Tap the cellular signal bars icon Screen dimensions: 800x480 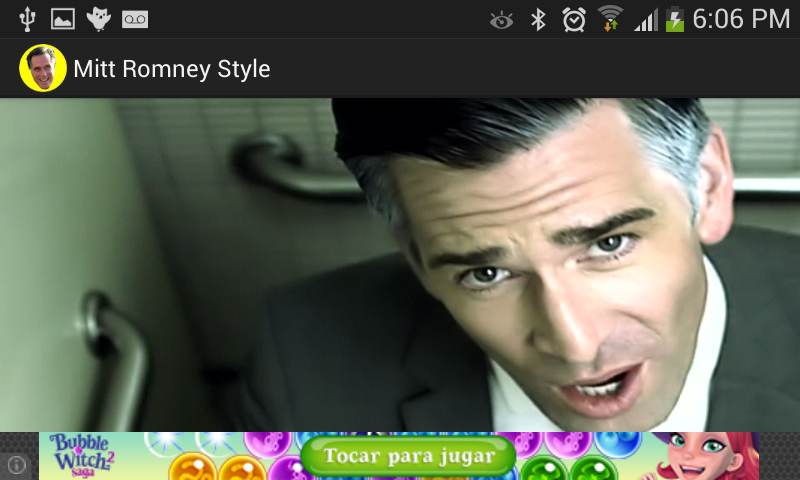645,20
